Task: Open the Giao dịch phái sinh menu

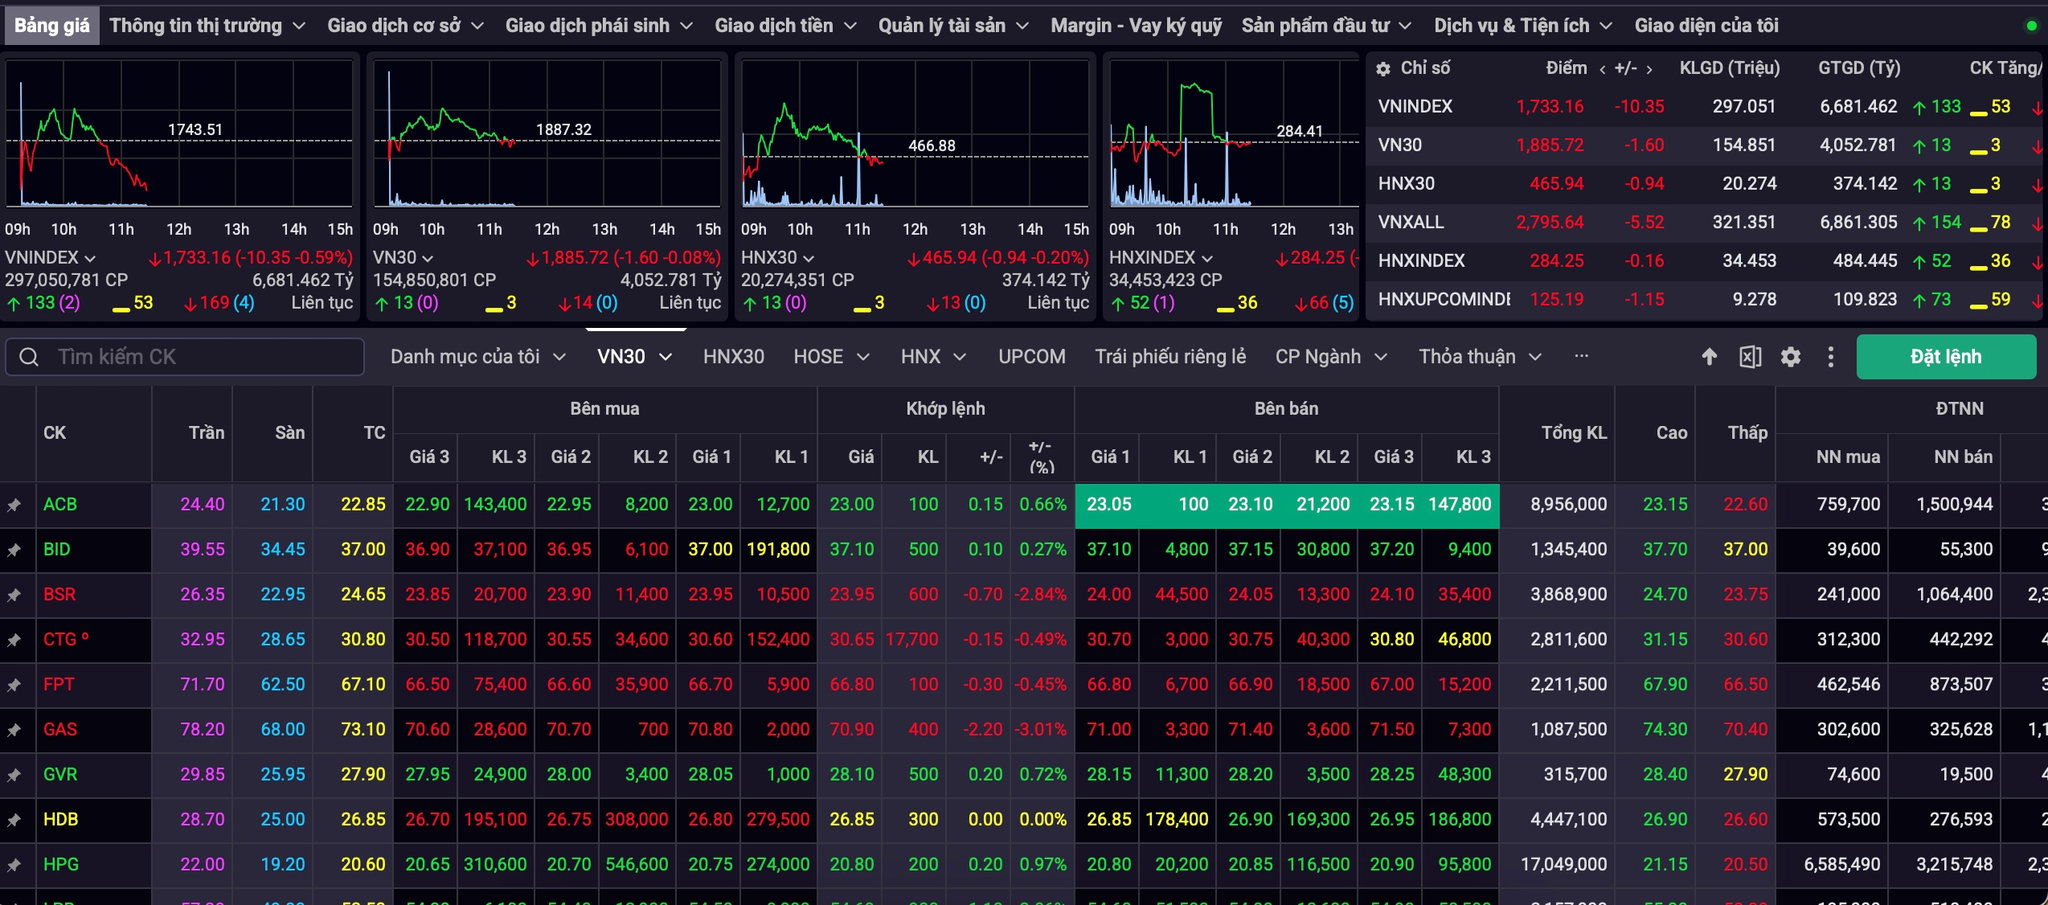Action: click(x=598, y=26)
